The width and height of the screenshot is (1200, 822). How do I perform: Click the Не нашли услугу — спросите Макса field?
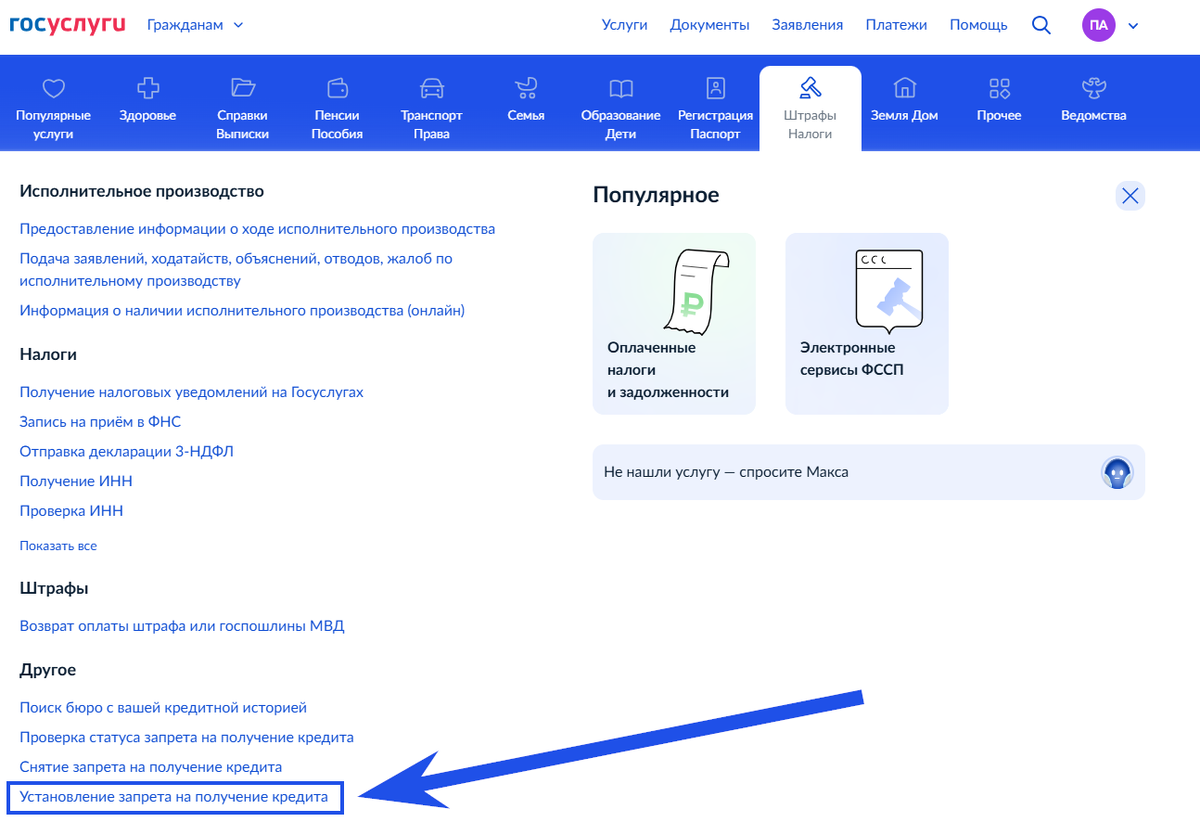coord(868,472)
